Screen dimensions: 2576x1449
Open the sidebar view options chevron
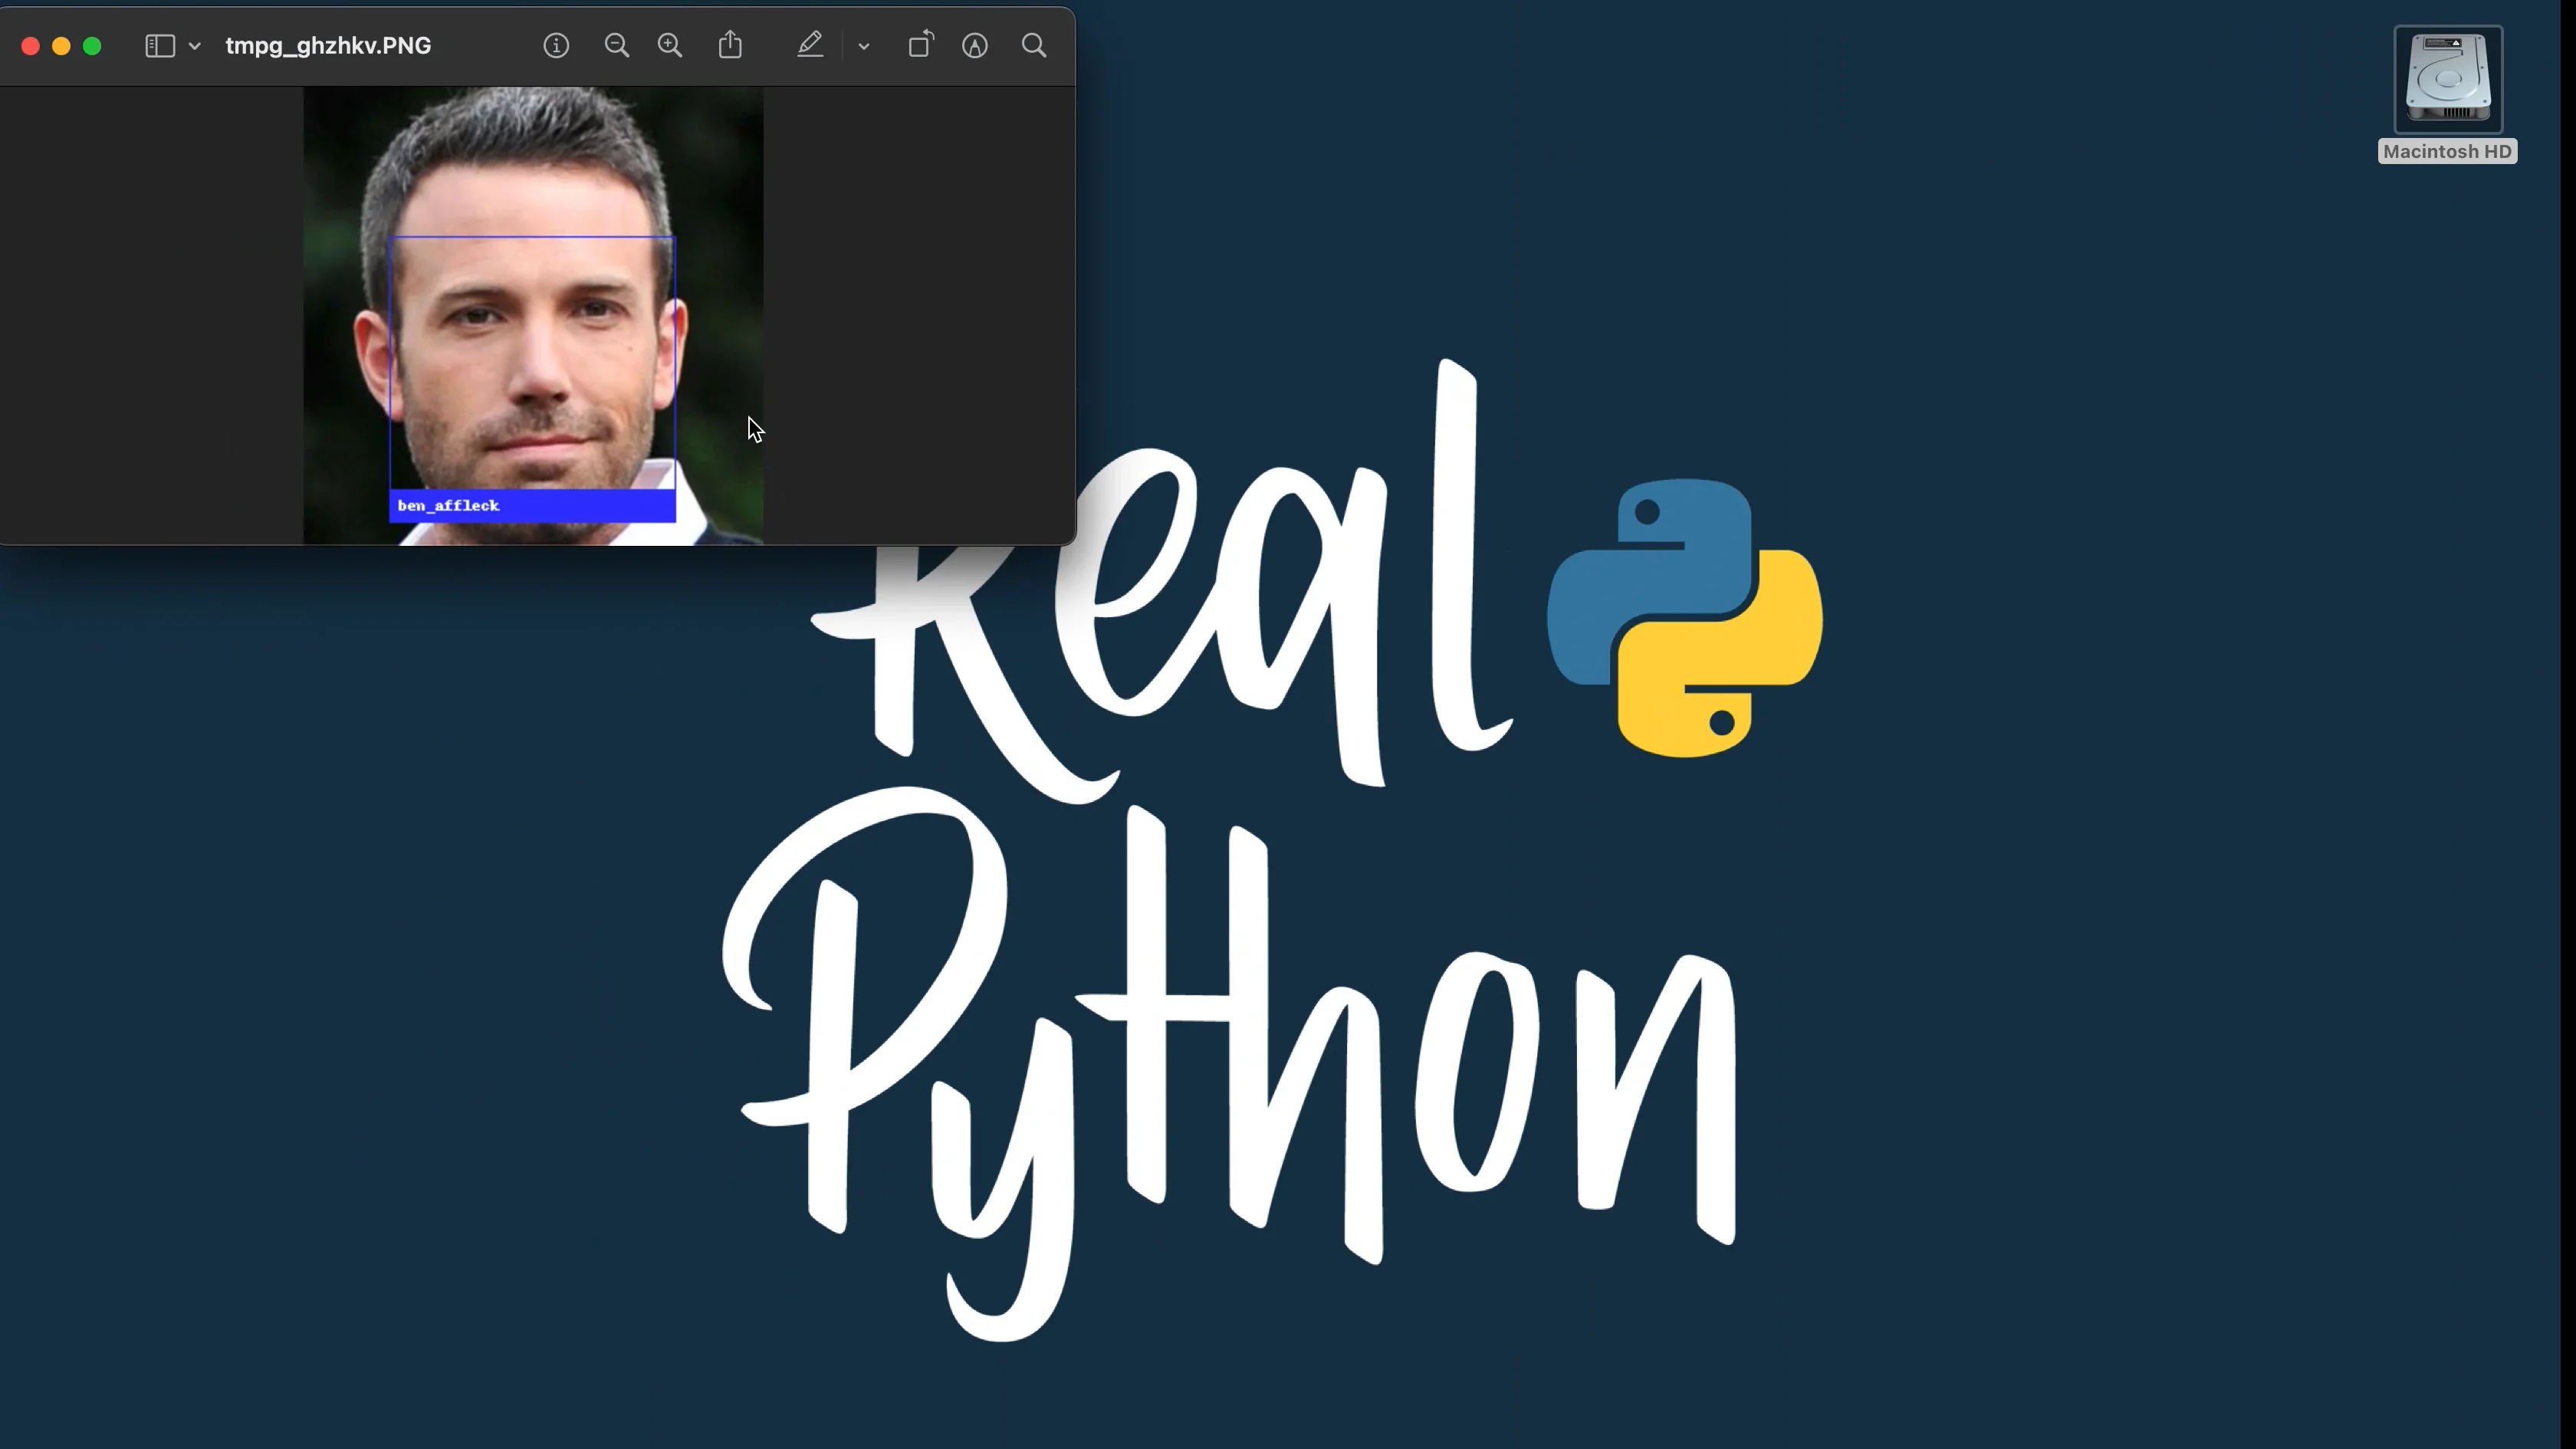[195, 46]
